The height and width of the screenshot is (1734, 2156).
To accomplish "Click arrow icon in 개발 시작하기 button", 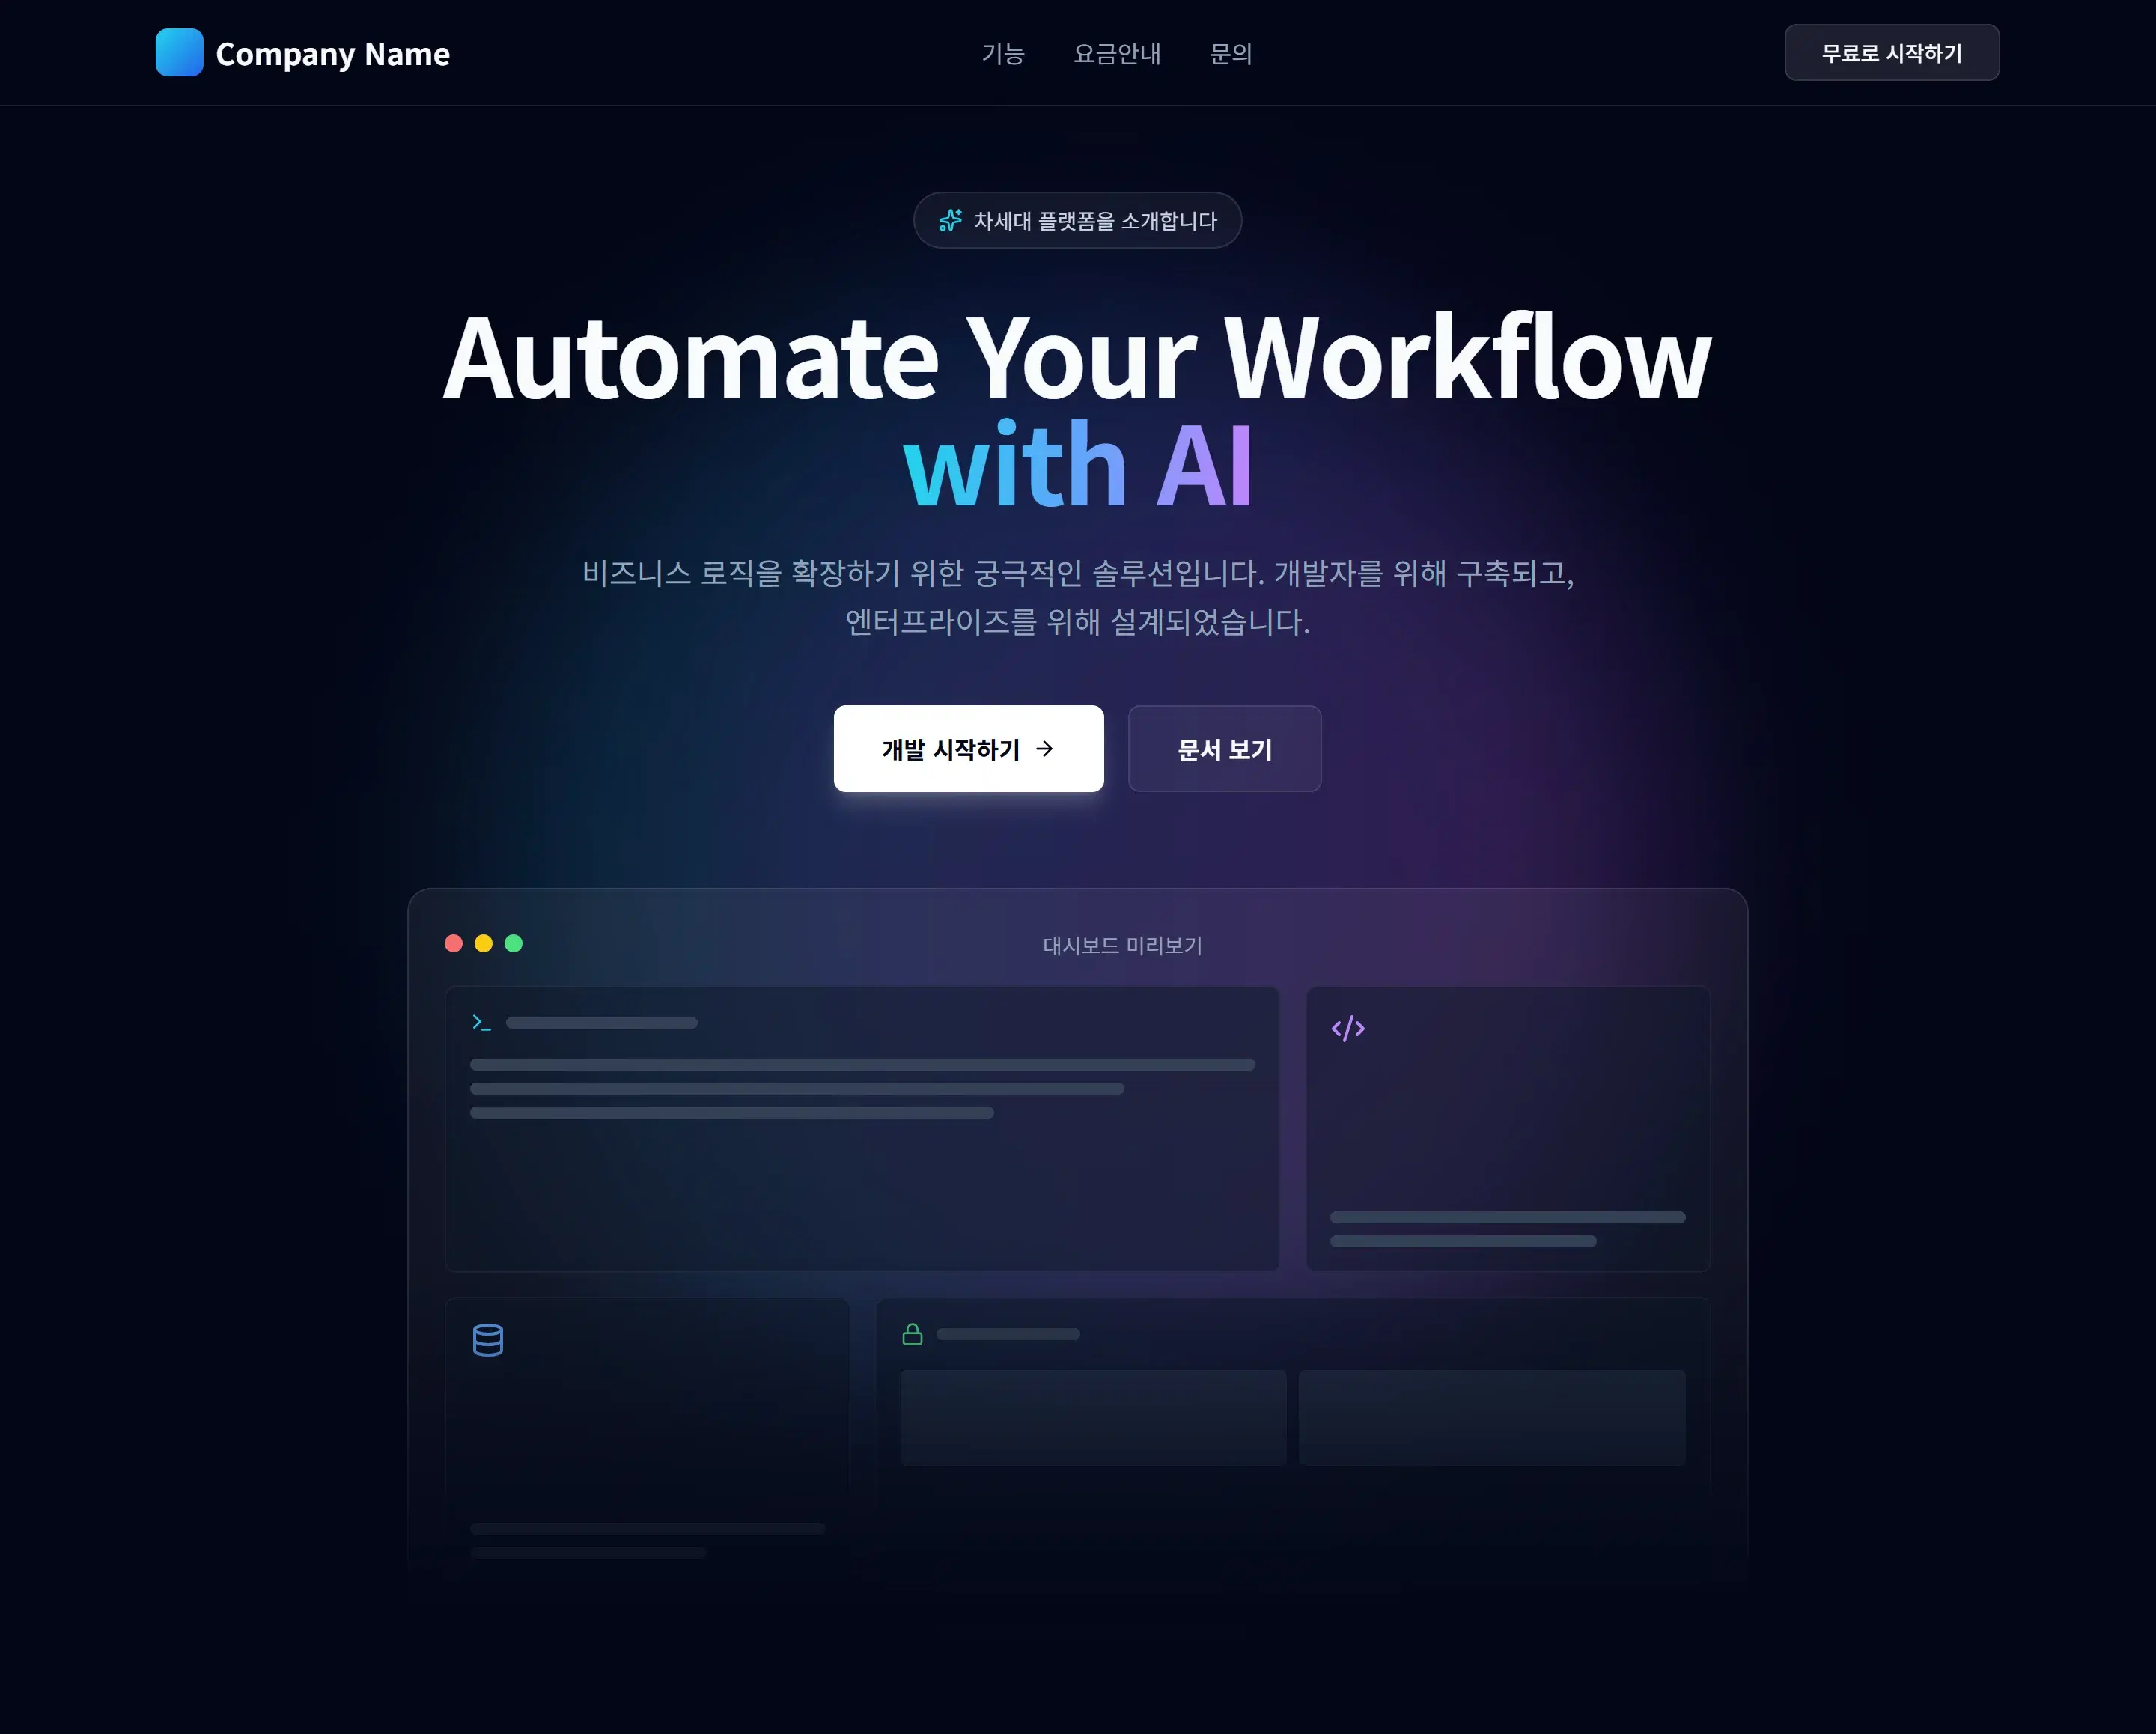I will (1045, 749).
